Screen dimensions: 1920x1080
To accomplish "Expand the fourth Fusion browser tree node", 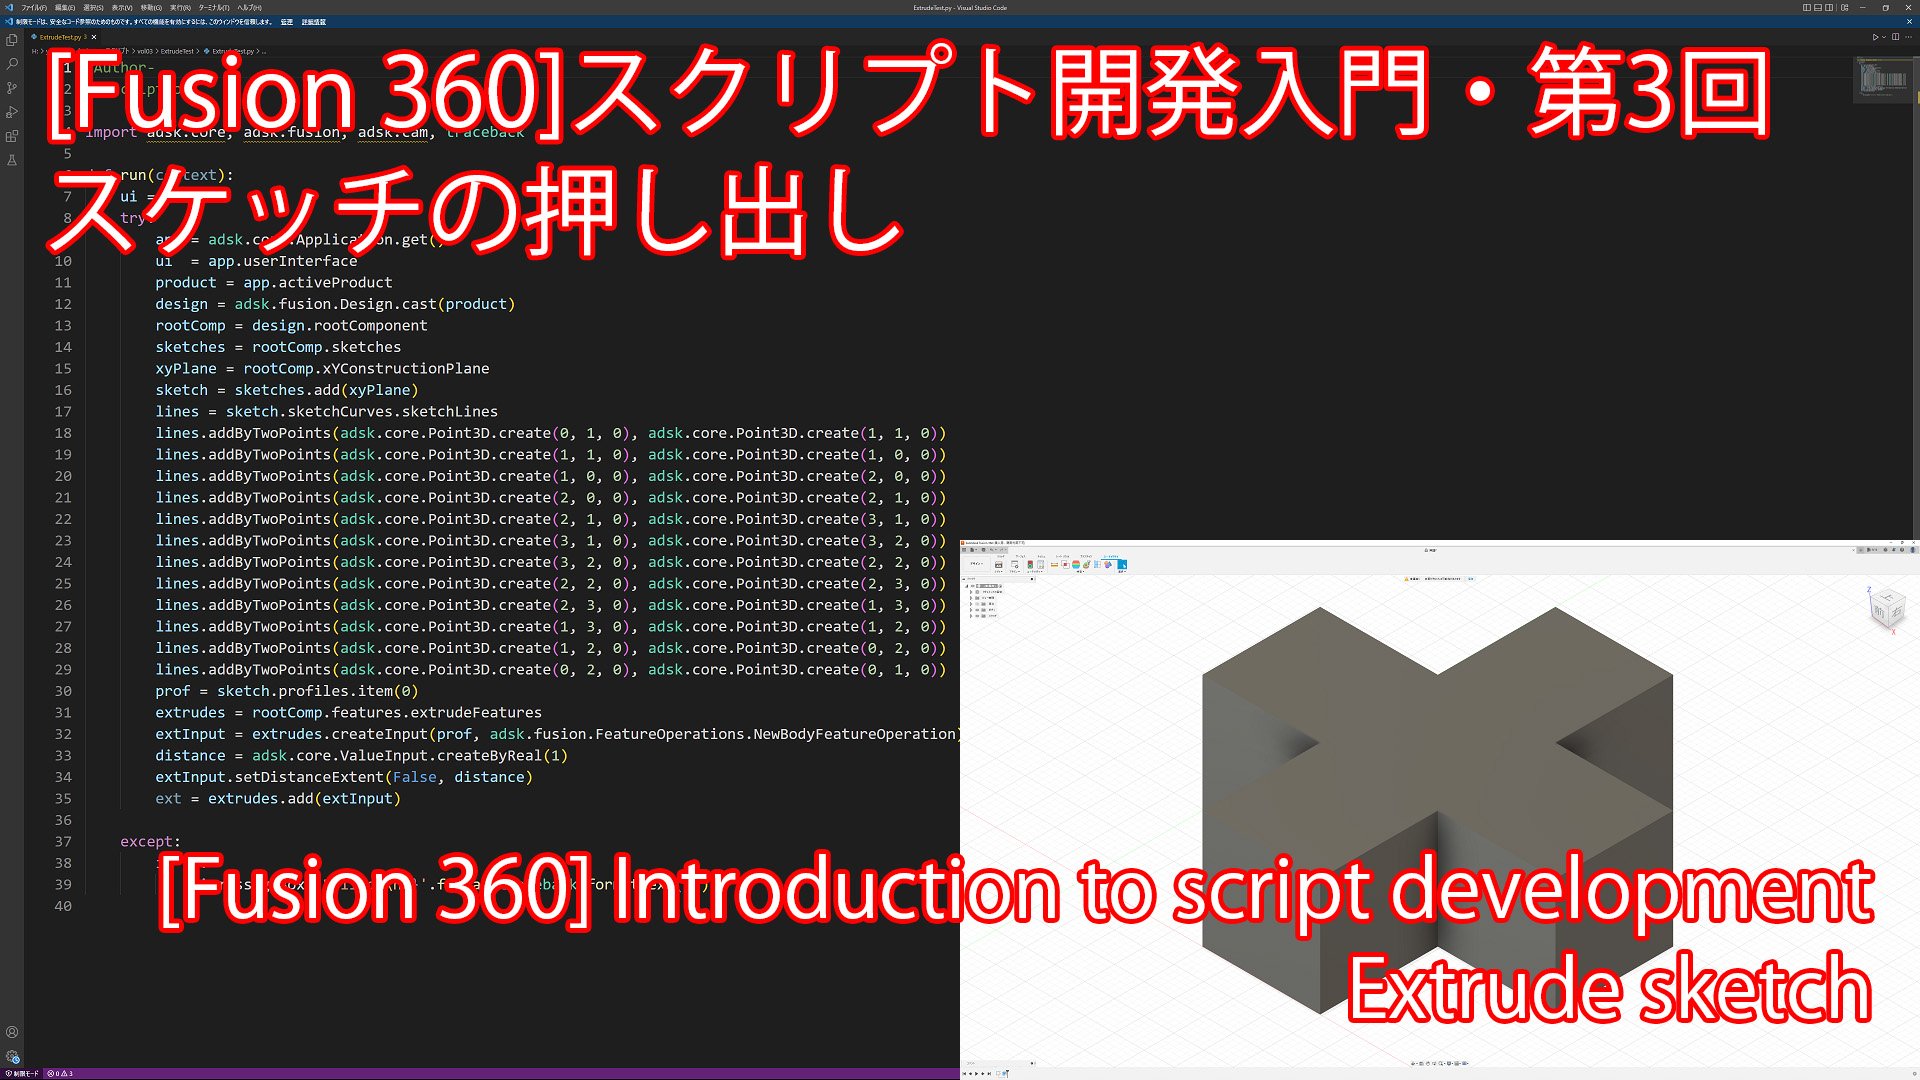I will point(971,610).
